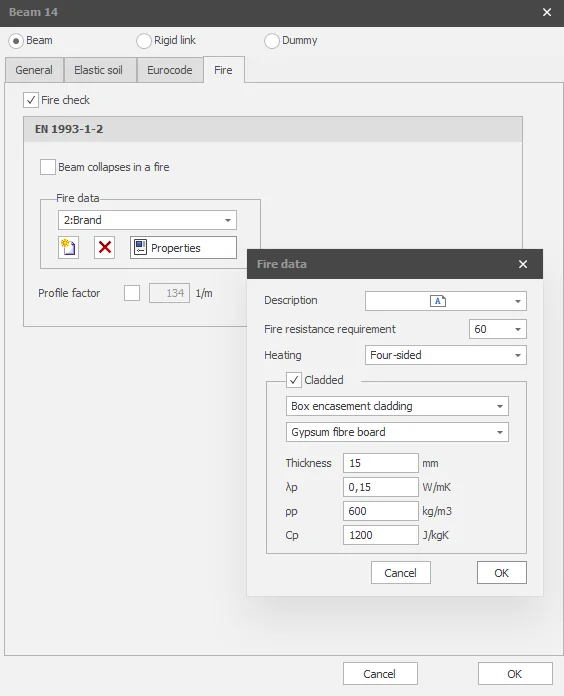Switch to the General tab
Viewport: 564px width, 696px height.
tap(34, 70)
